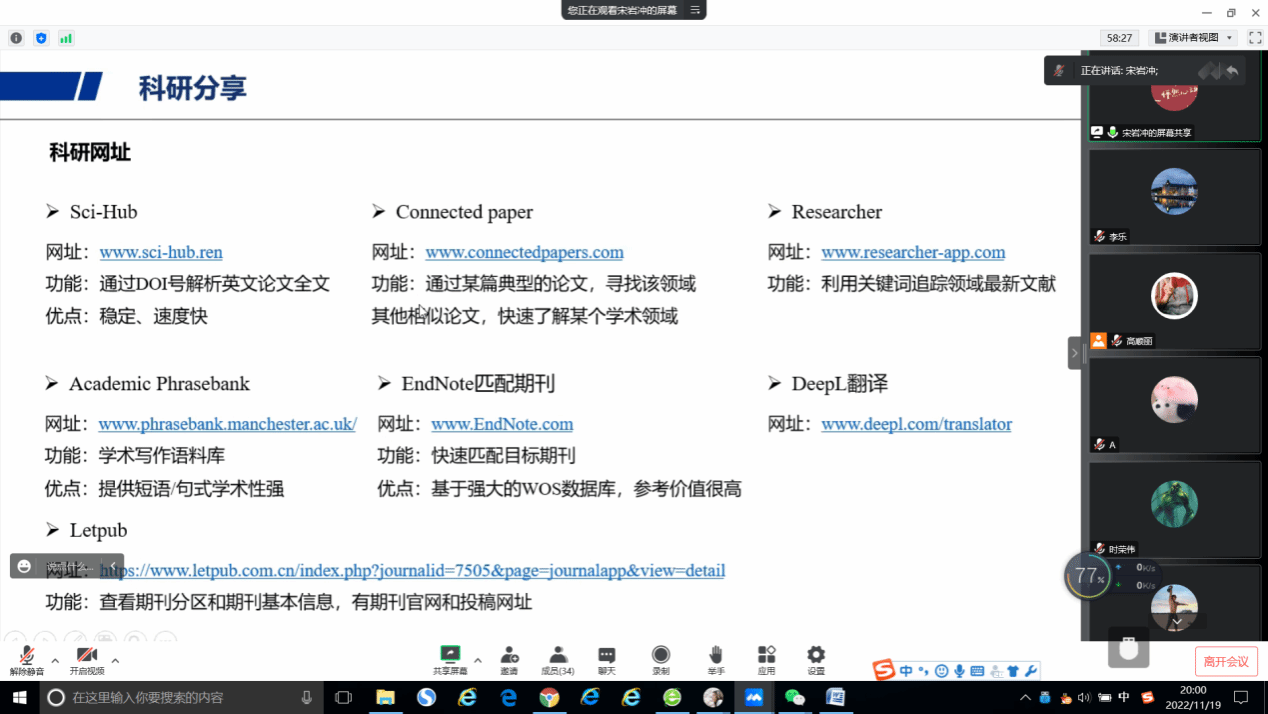Collapse the participant video side panel
This screenshot has height=714, width=1268.
point(1075,353)
